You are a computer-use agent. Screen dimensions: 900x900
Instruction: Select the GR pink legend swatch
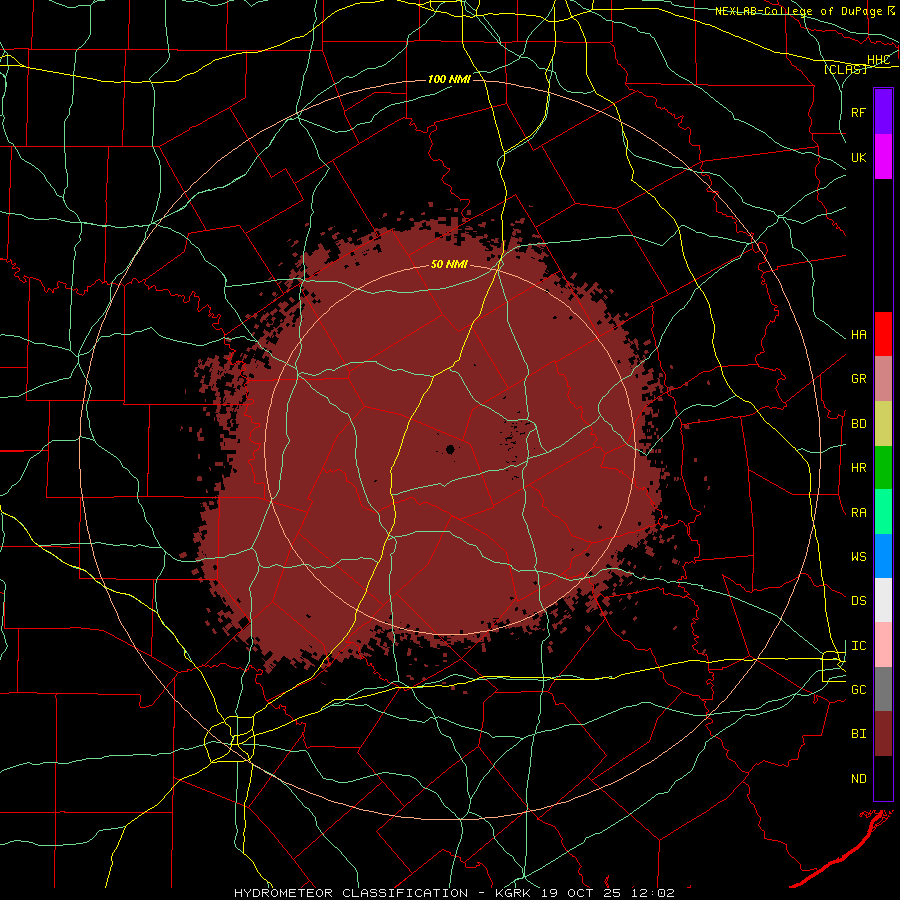[883, 378]
